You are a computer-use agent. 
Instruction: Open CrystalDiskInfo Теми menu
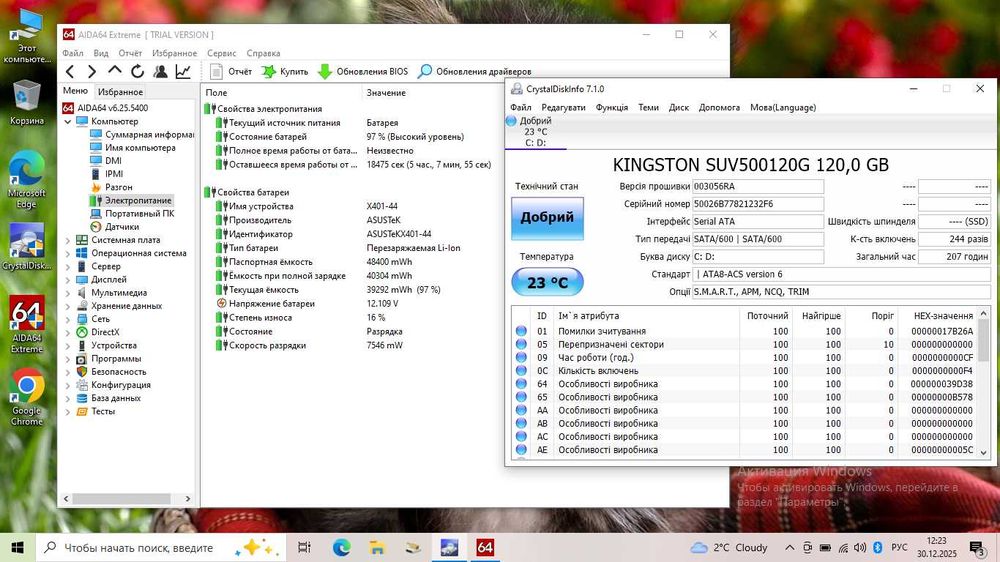pos(648,107)
